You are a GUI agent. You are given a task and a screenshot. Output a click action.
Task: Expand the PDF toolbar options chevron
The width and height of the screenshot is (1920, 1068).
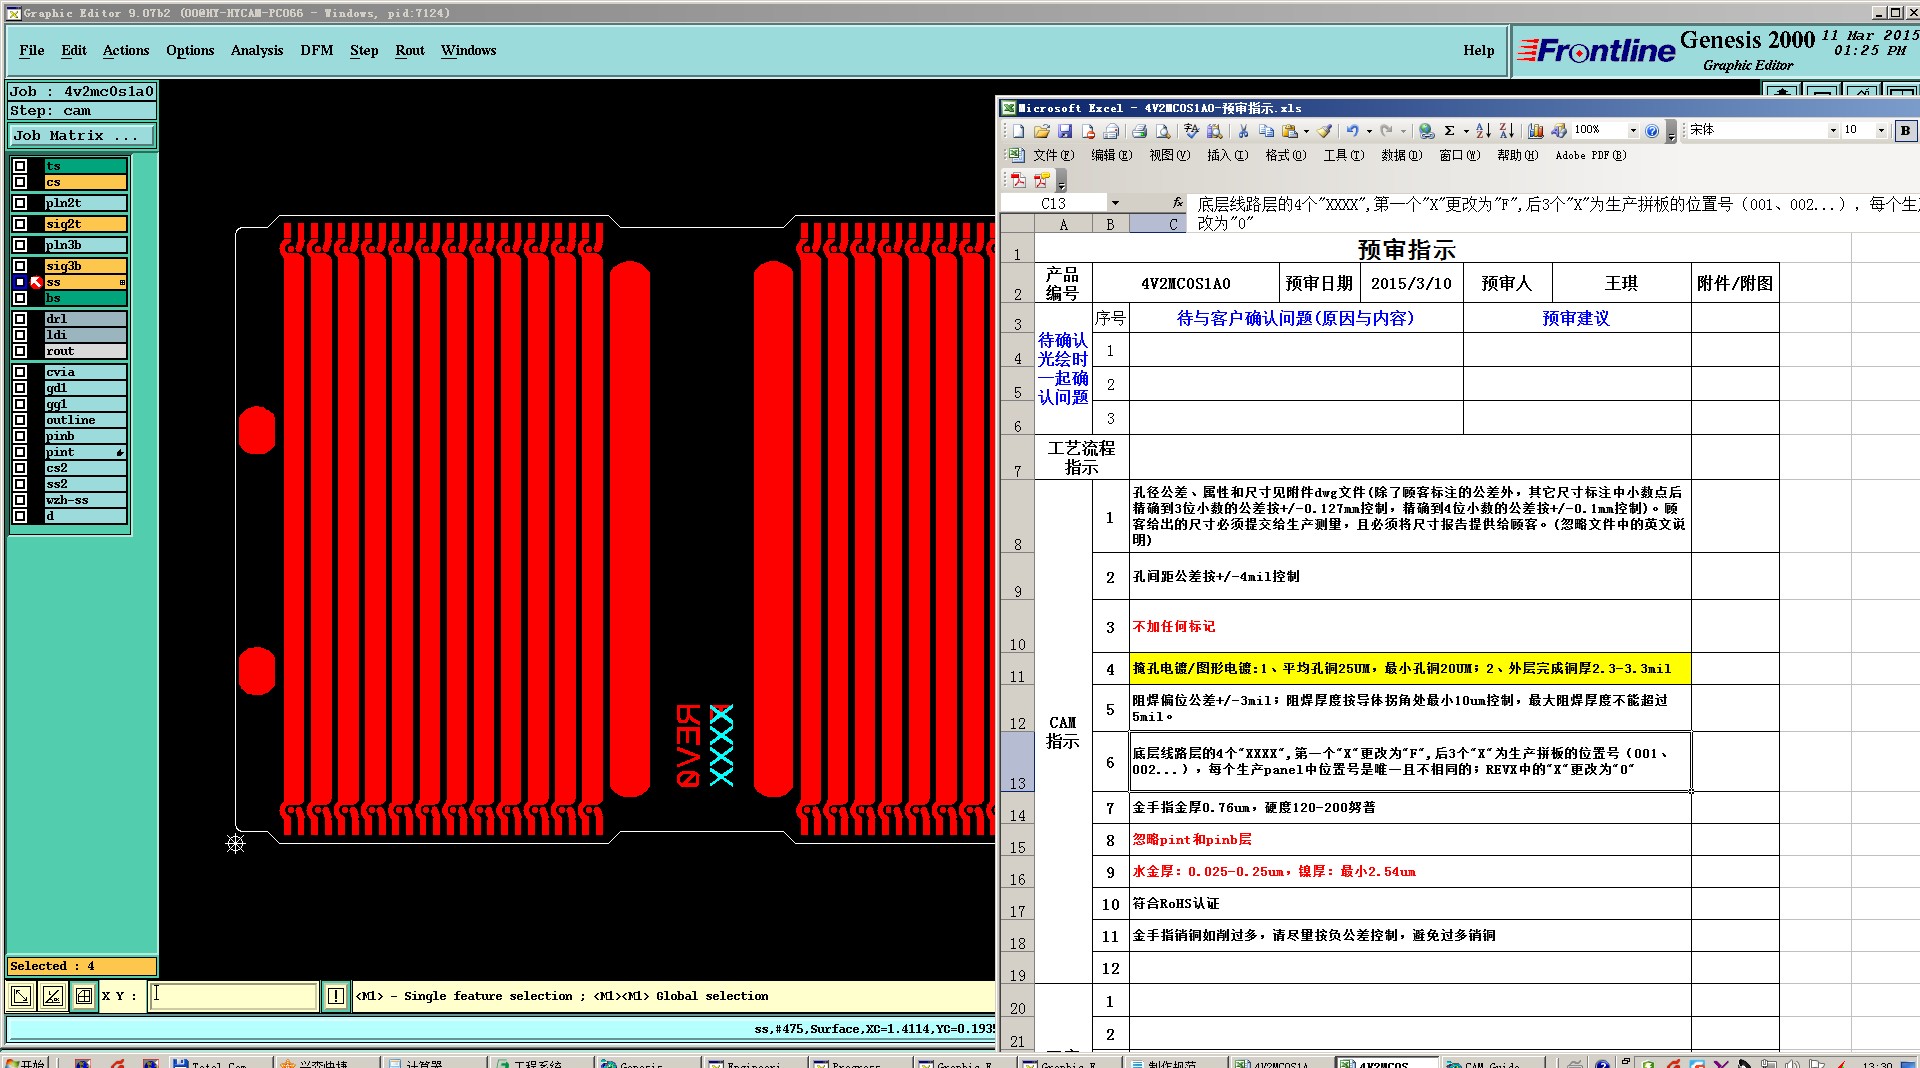click(1061, 181)
